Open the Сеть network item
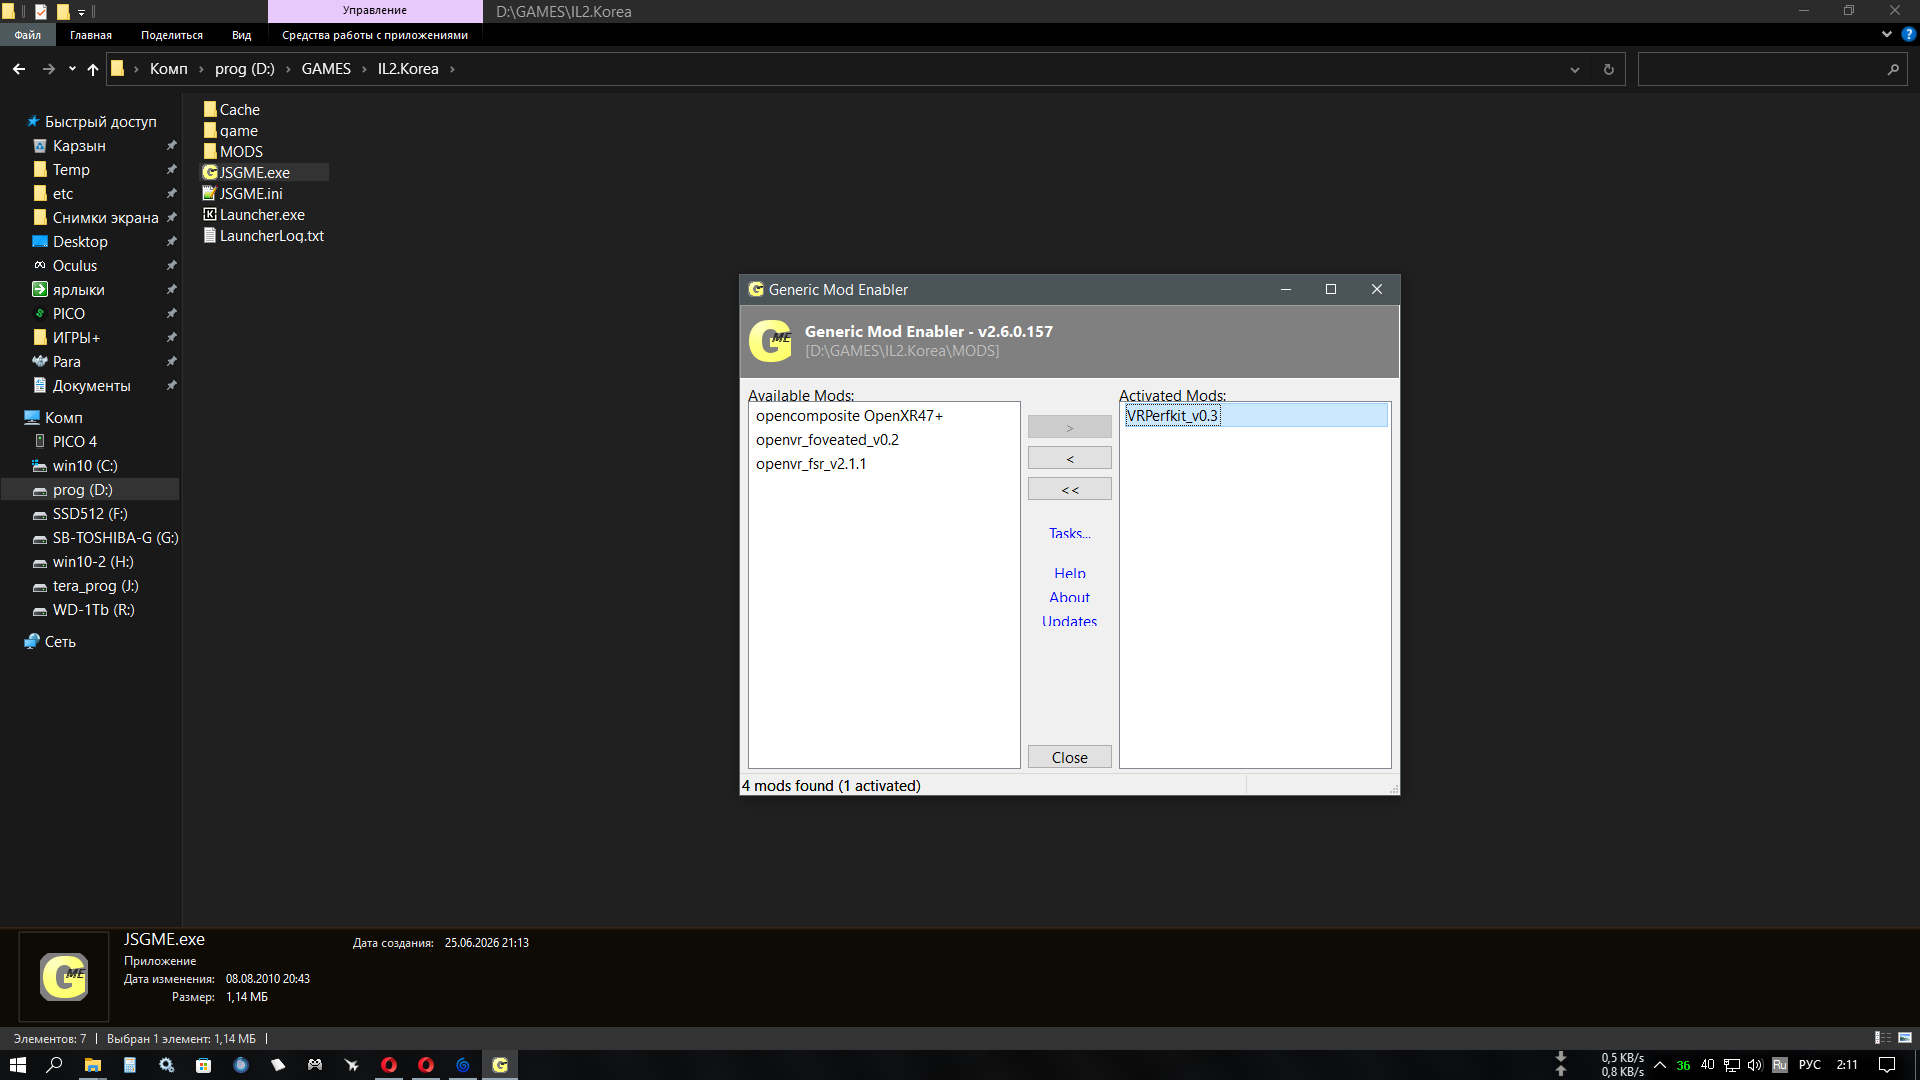This screenshot has width=1920, height=1080. tap(60, 641)
